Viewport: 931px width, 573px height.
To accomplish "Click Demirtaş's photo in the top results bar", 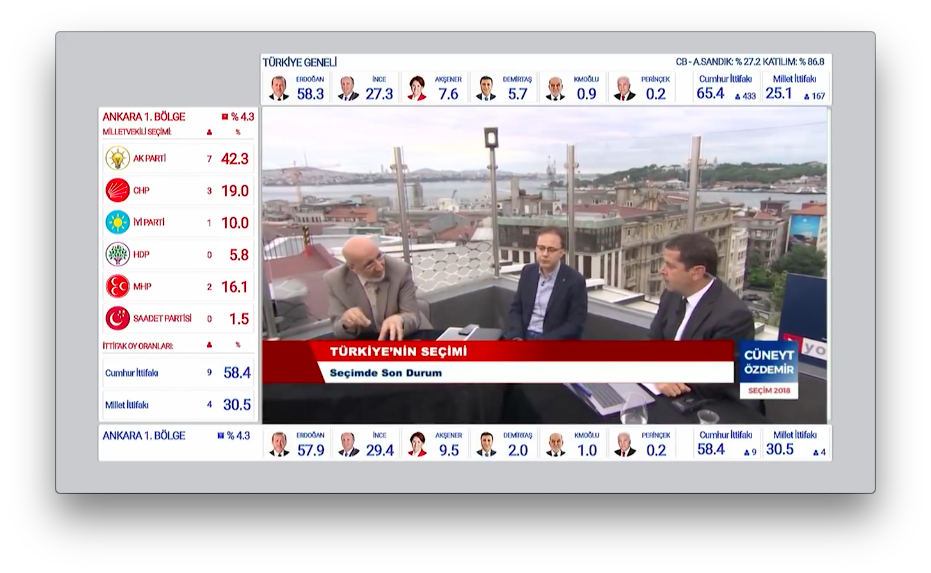I will click(x=486, y=89).
